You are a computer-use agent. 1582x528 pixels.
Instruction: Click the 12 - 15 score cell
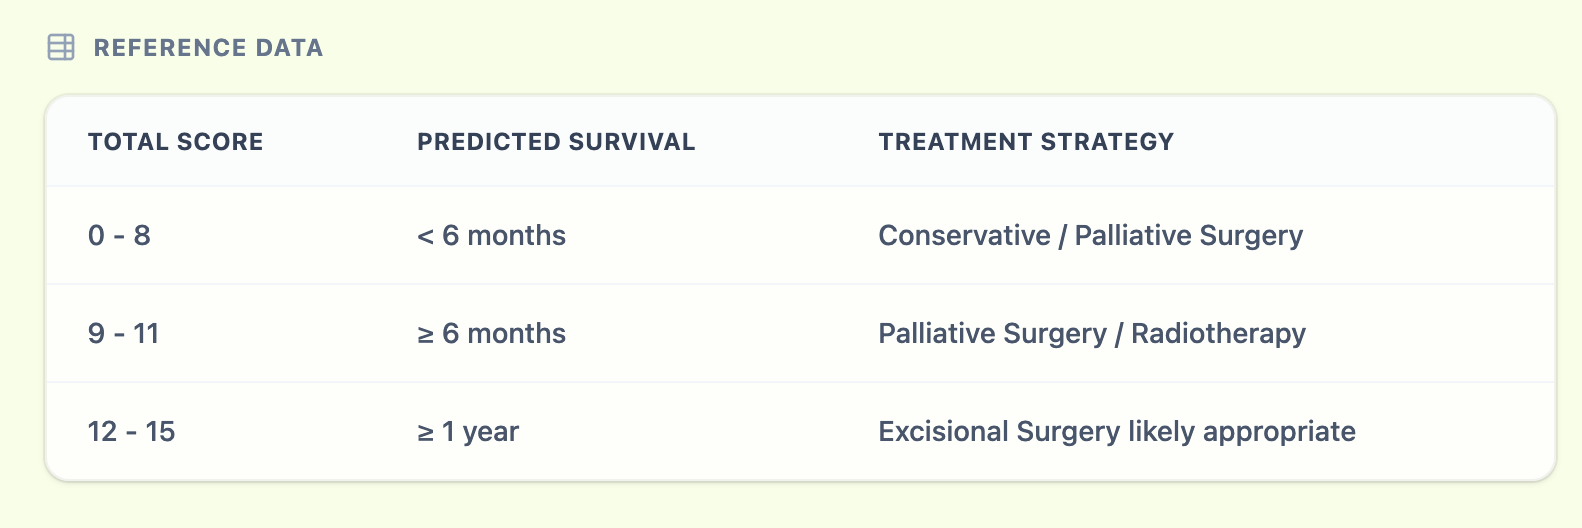131,432
